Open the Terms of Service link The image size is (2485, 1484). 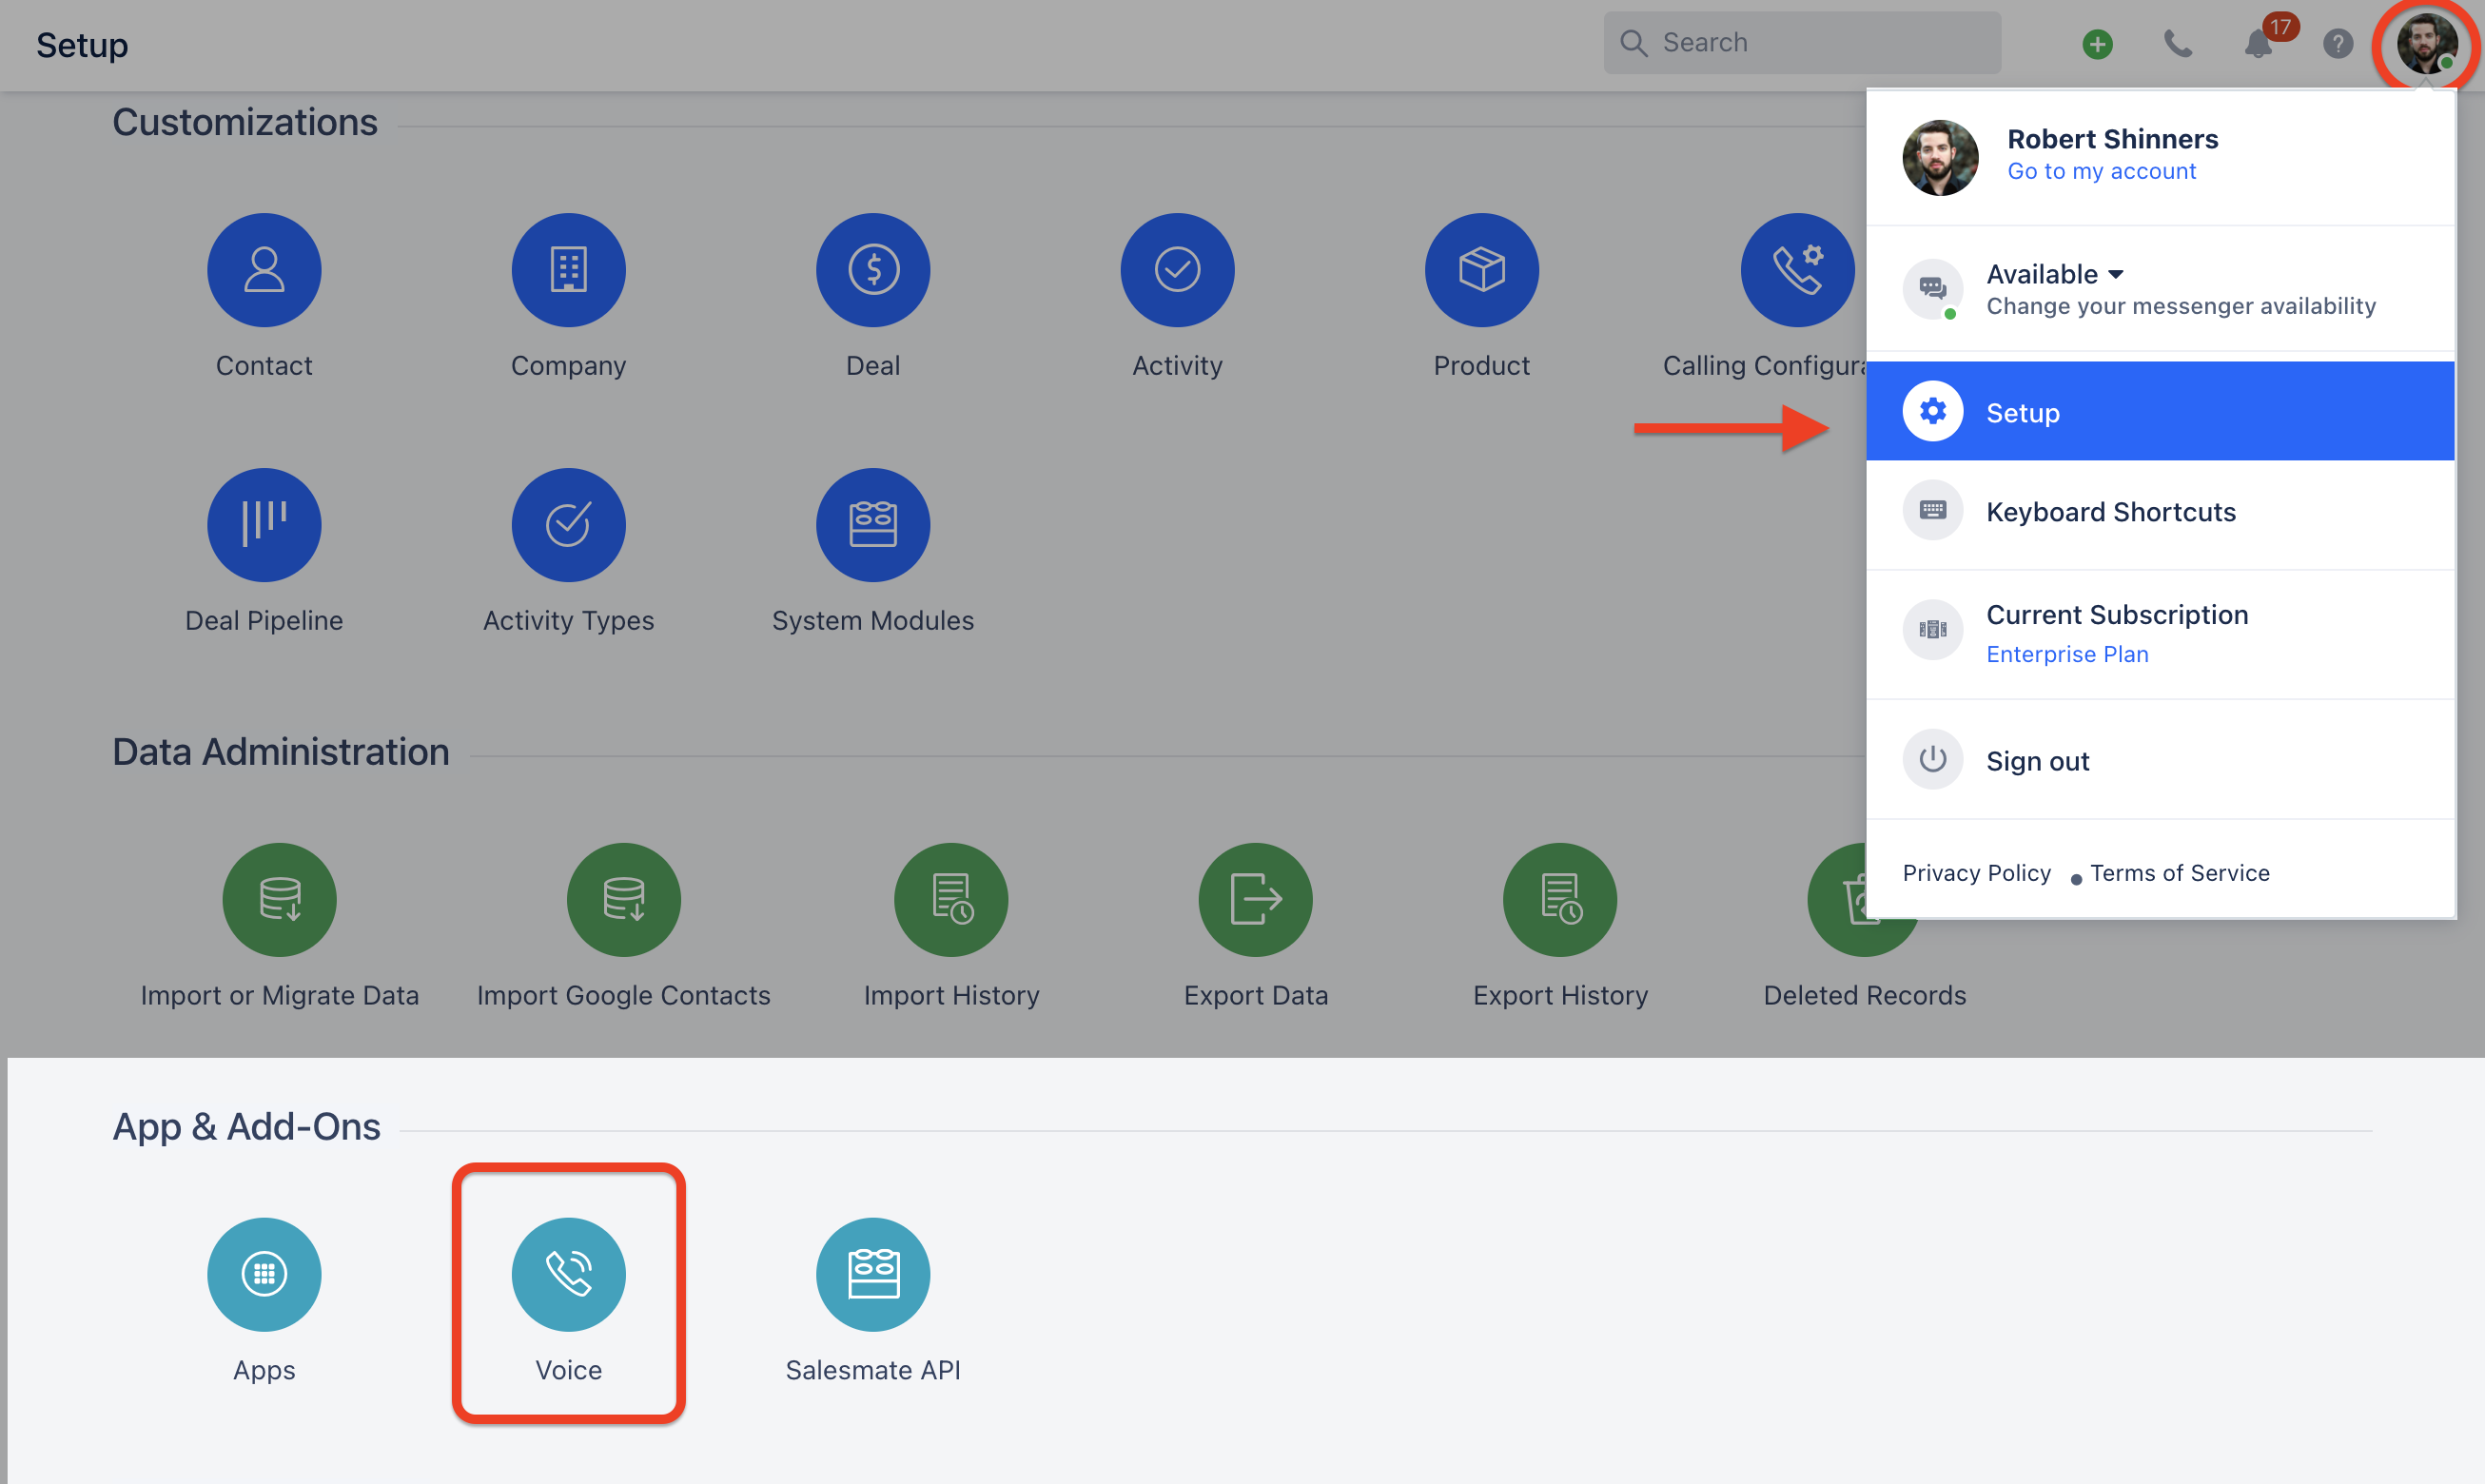click(x=2180, y=873)
